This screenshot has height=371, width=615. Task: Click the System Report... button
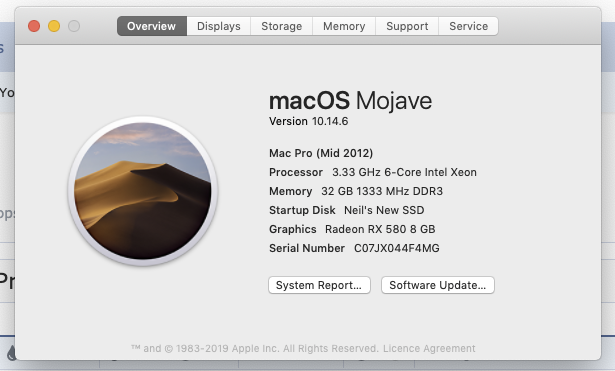pos(319,285)
